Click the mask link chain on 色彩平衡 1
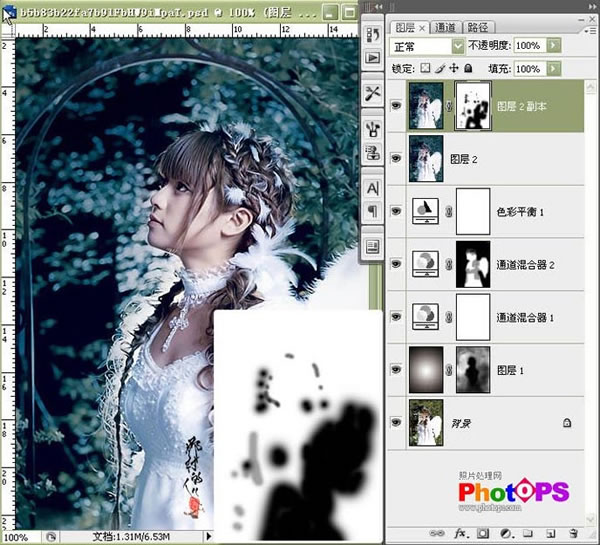 [449, 211]
